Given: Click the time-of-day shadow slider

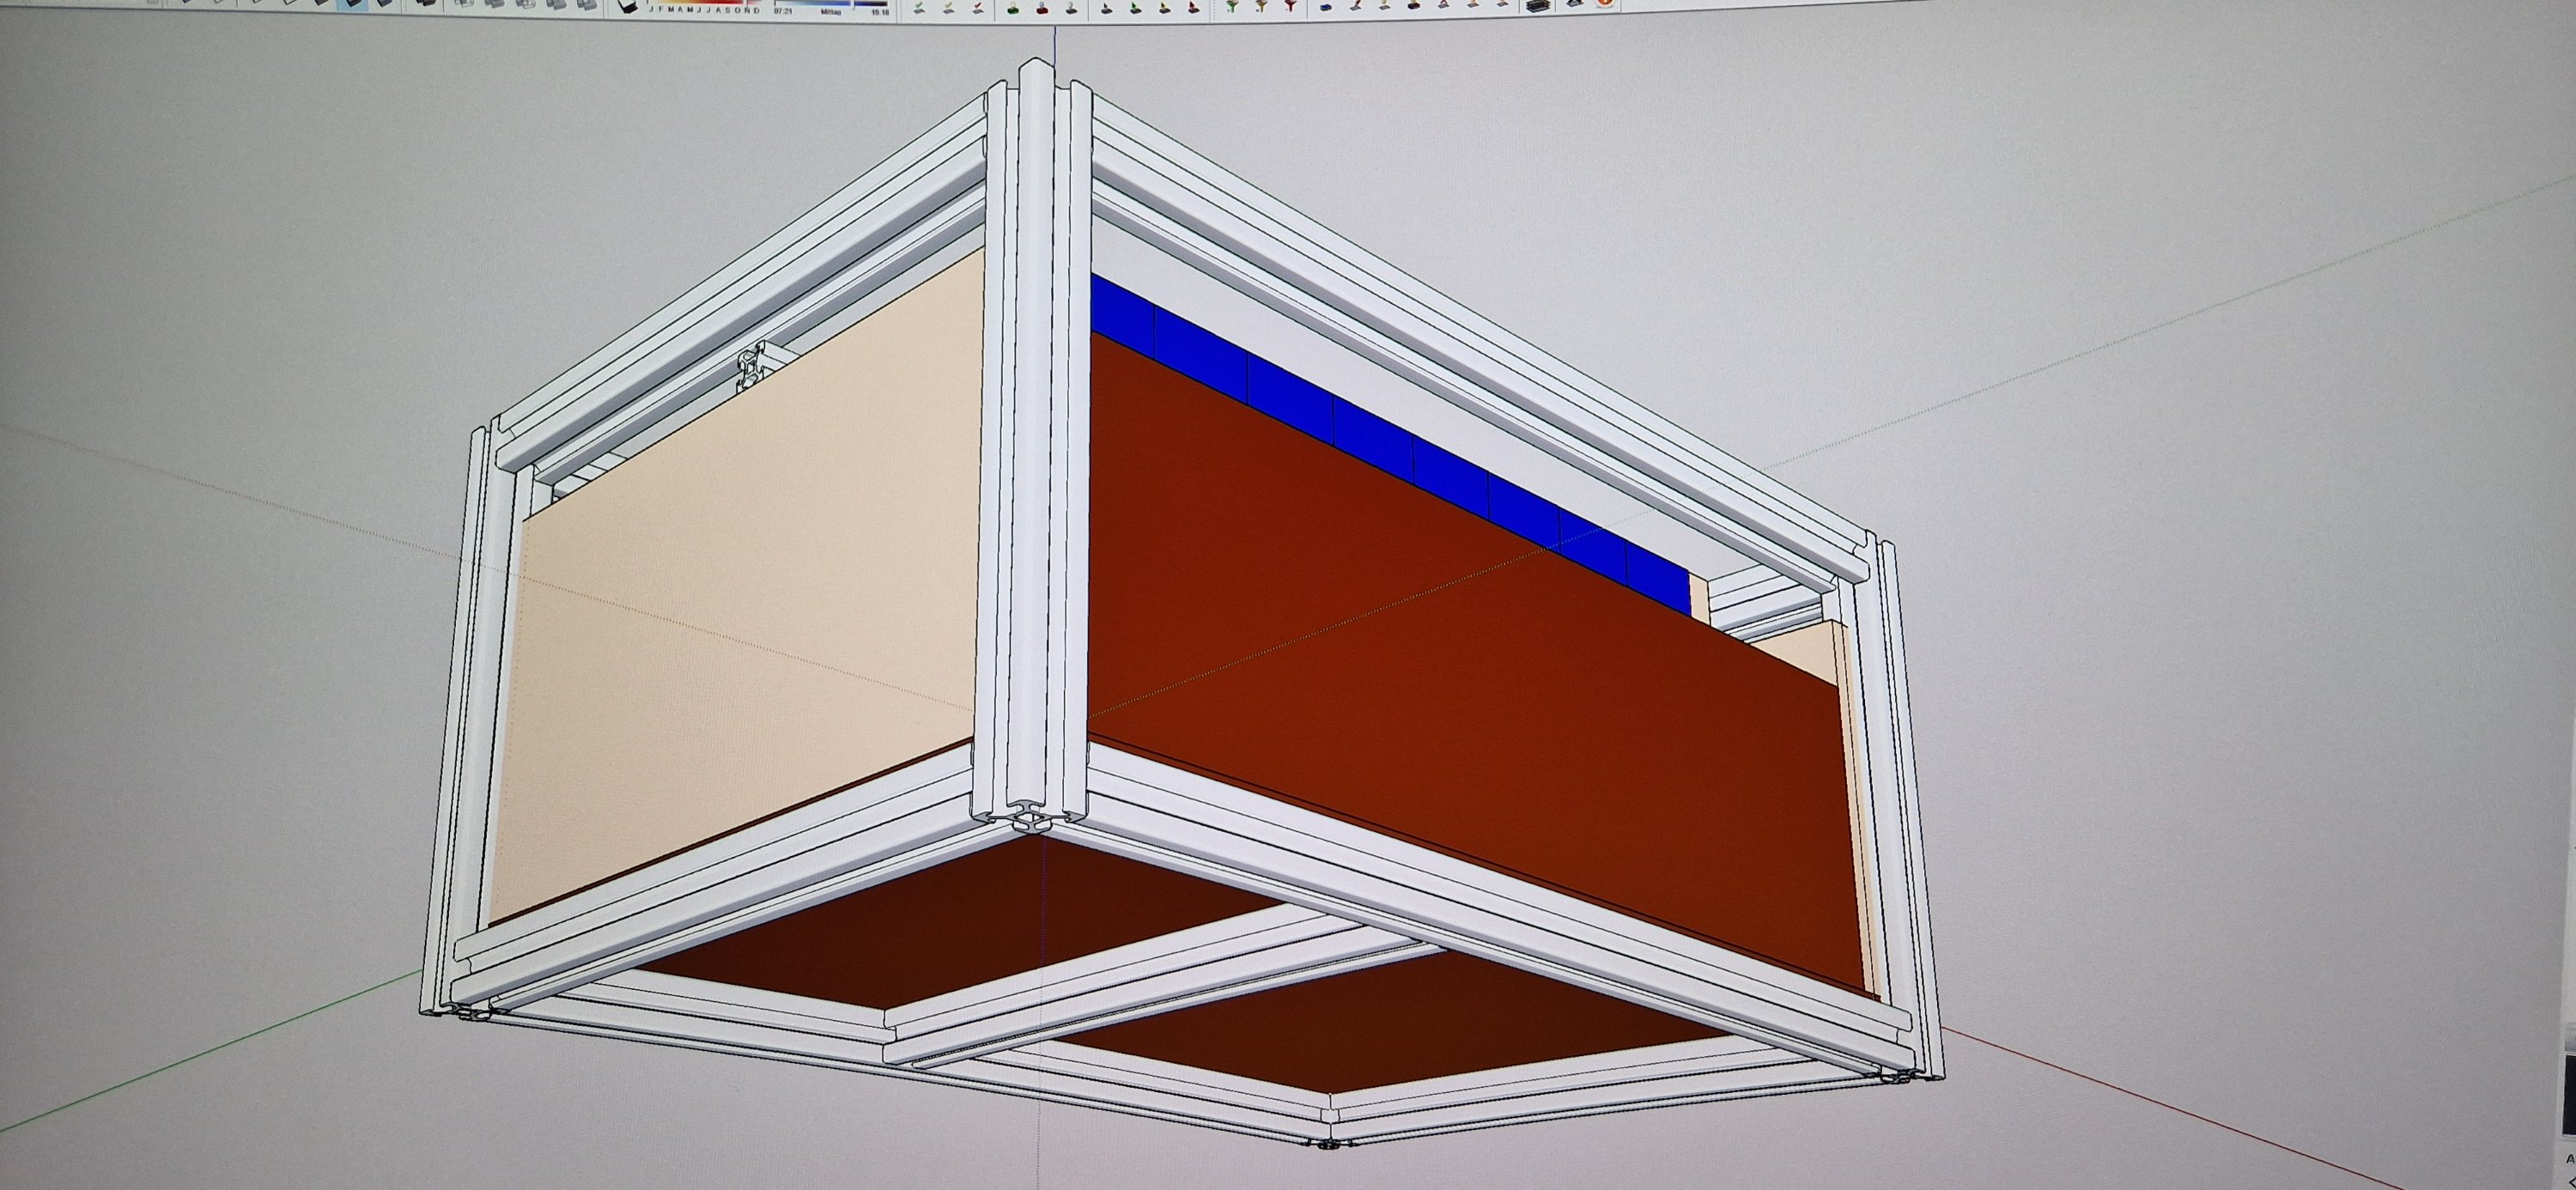Looking at the screenshot, I should coord(830,4).
